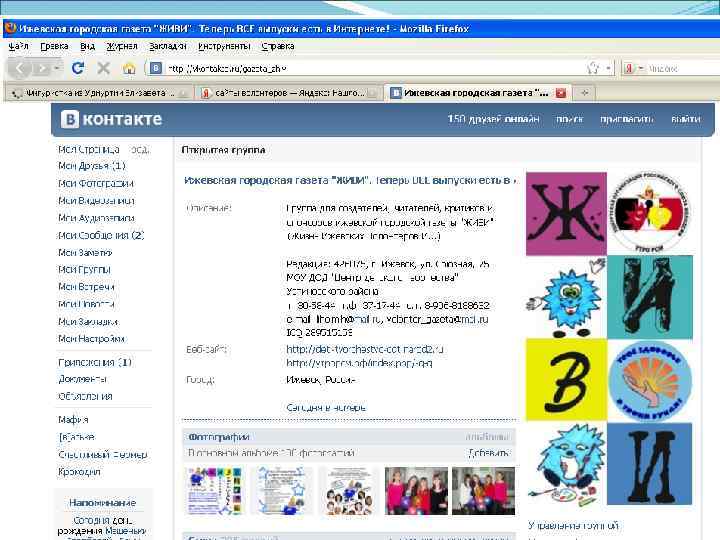Open Мои Группы in sidebar

pos(84,270)
